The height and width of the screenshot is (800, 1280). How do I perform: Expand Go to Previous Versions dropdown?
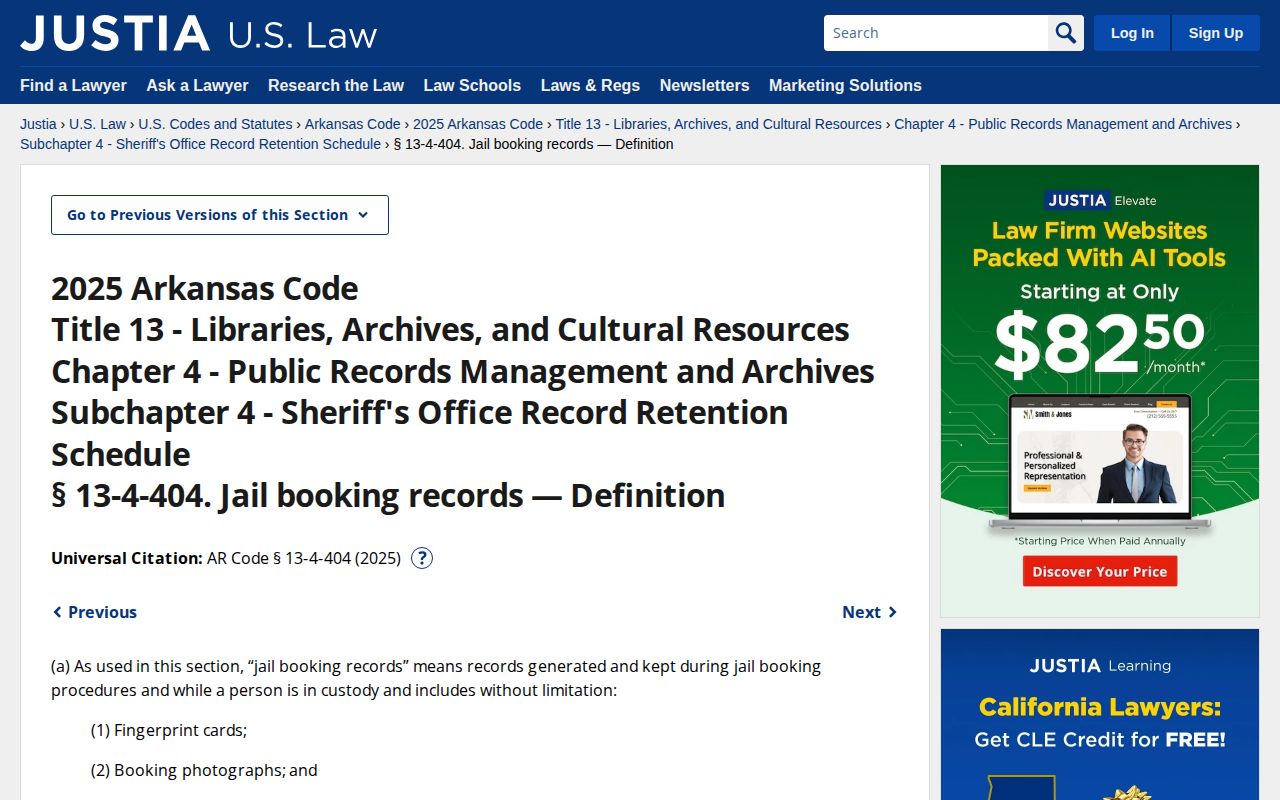[x=220, y=215]
